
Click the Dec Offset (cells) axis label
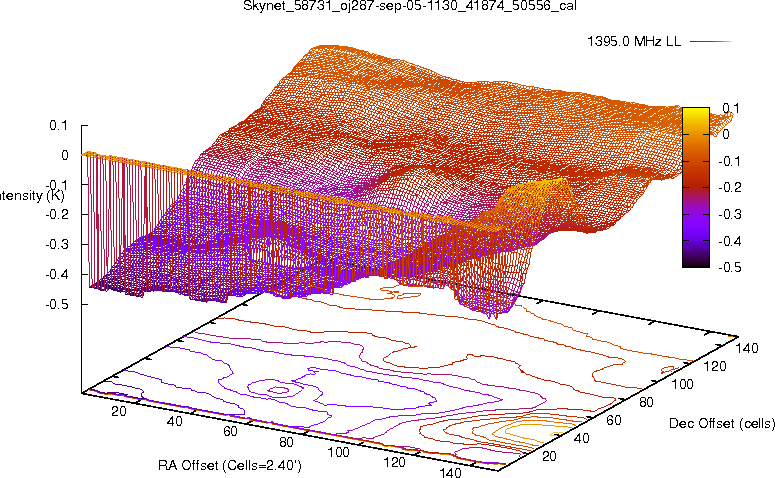point(722,424)
